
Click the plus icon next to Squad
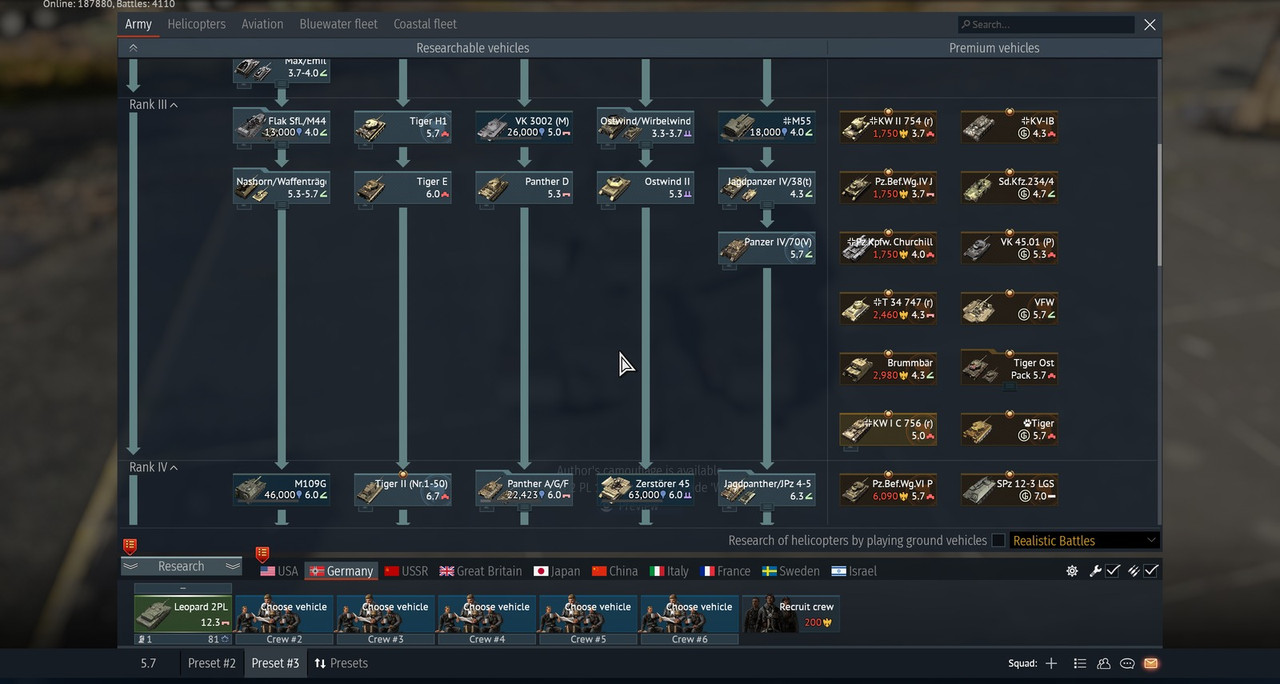point(1051,663)
